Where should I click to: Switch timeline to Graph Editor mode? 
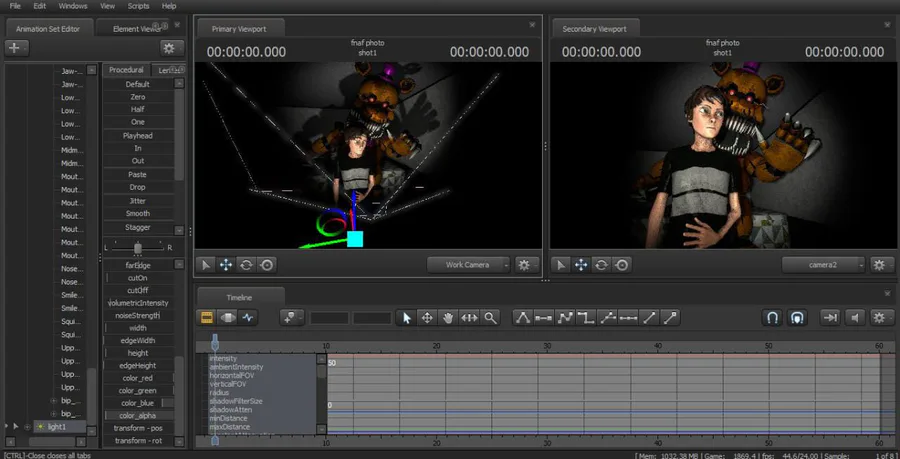click(247, 317)
